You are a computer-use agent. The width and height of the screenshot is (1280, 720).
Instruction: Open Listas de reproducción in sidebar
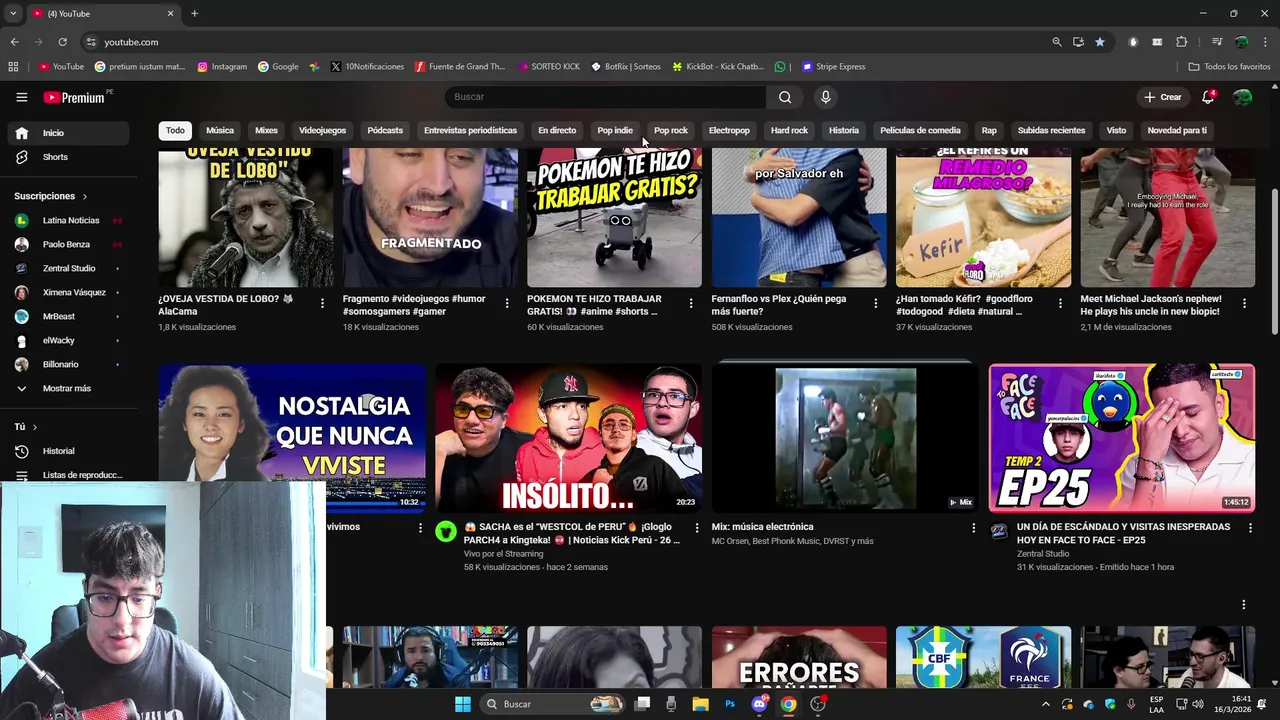tap(69, 475)
